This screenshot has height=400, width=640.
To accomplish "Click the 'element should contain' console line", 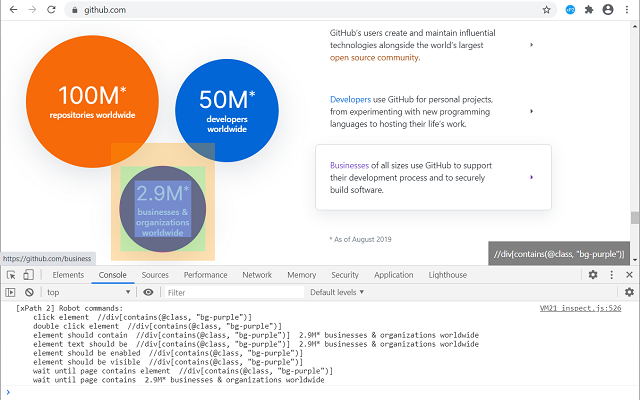I will 256,335.
